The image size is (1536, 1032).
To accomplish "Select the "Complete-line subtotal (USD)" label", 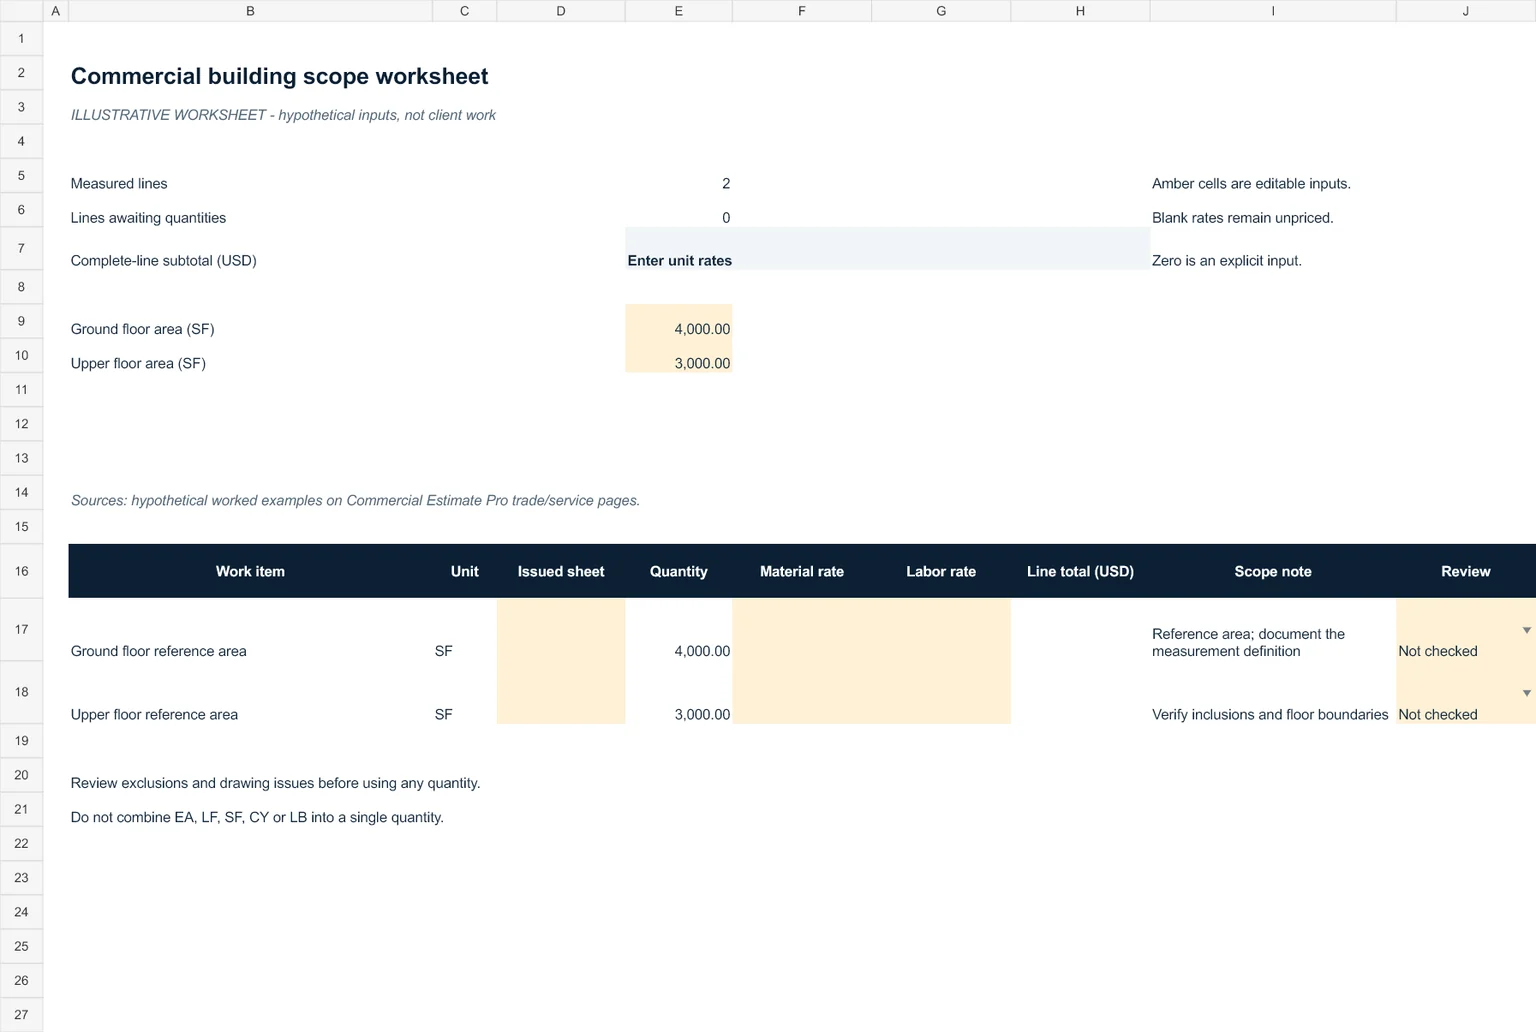I will 164,261.
